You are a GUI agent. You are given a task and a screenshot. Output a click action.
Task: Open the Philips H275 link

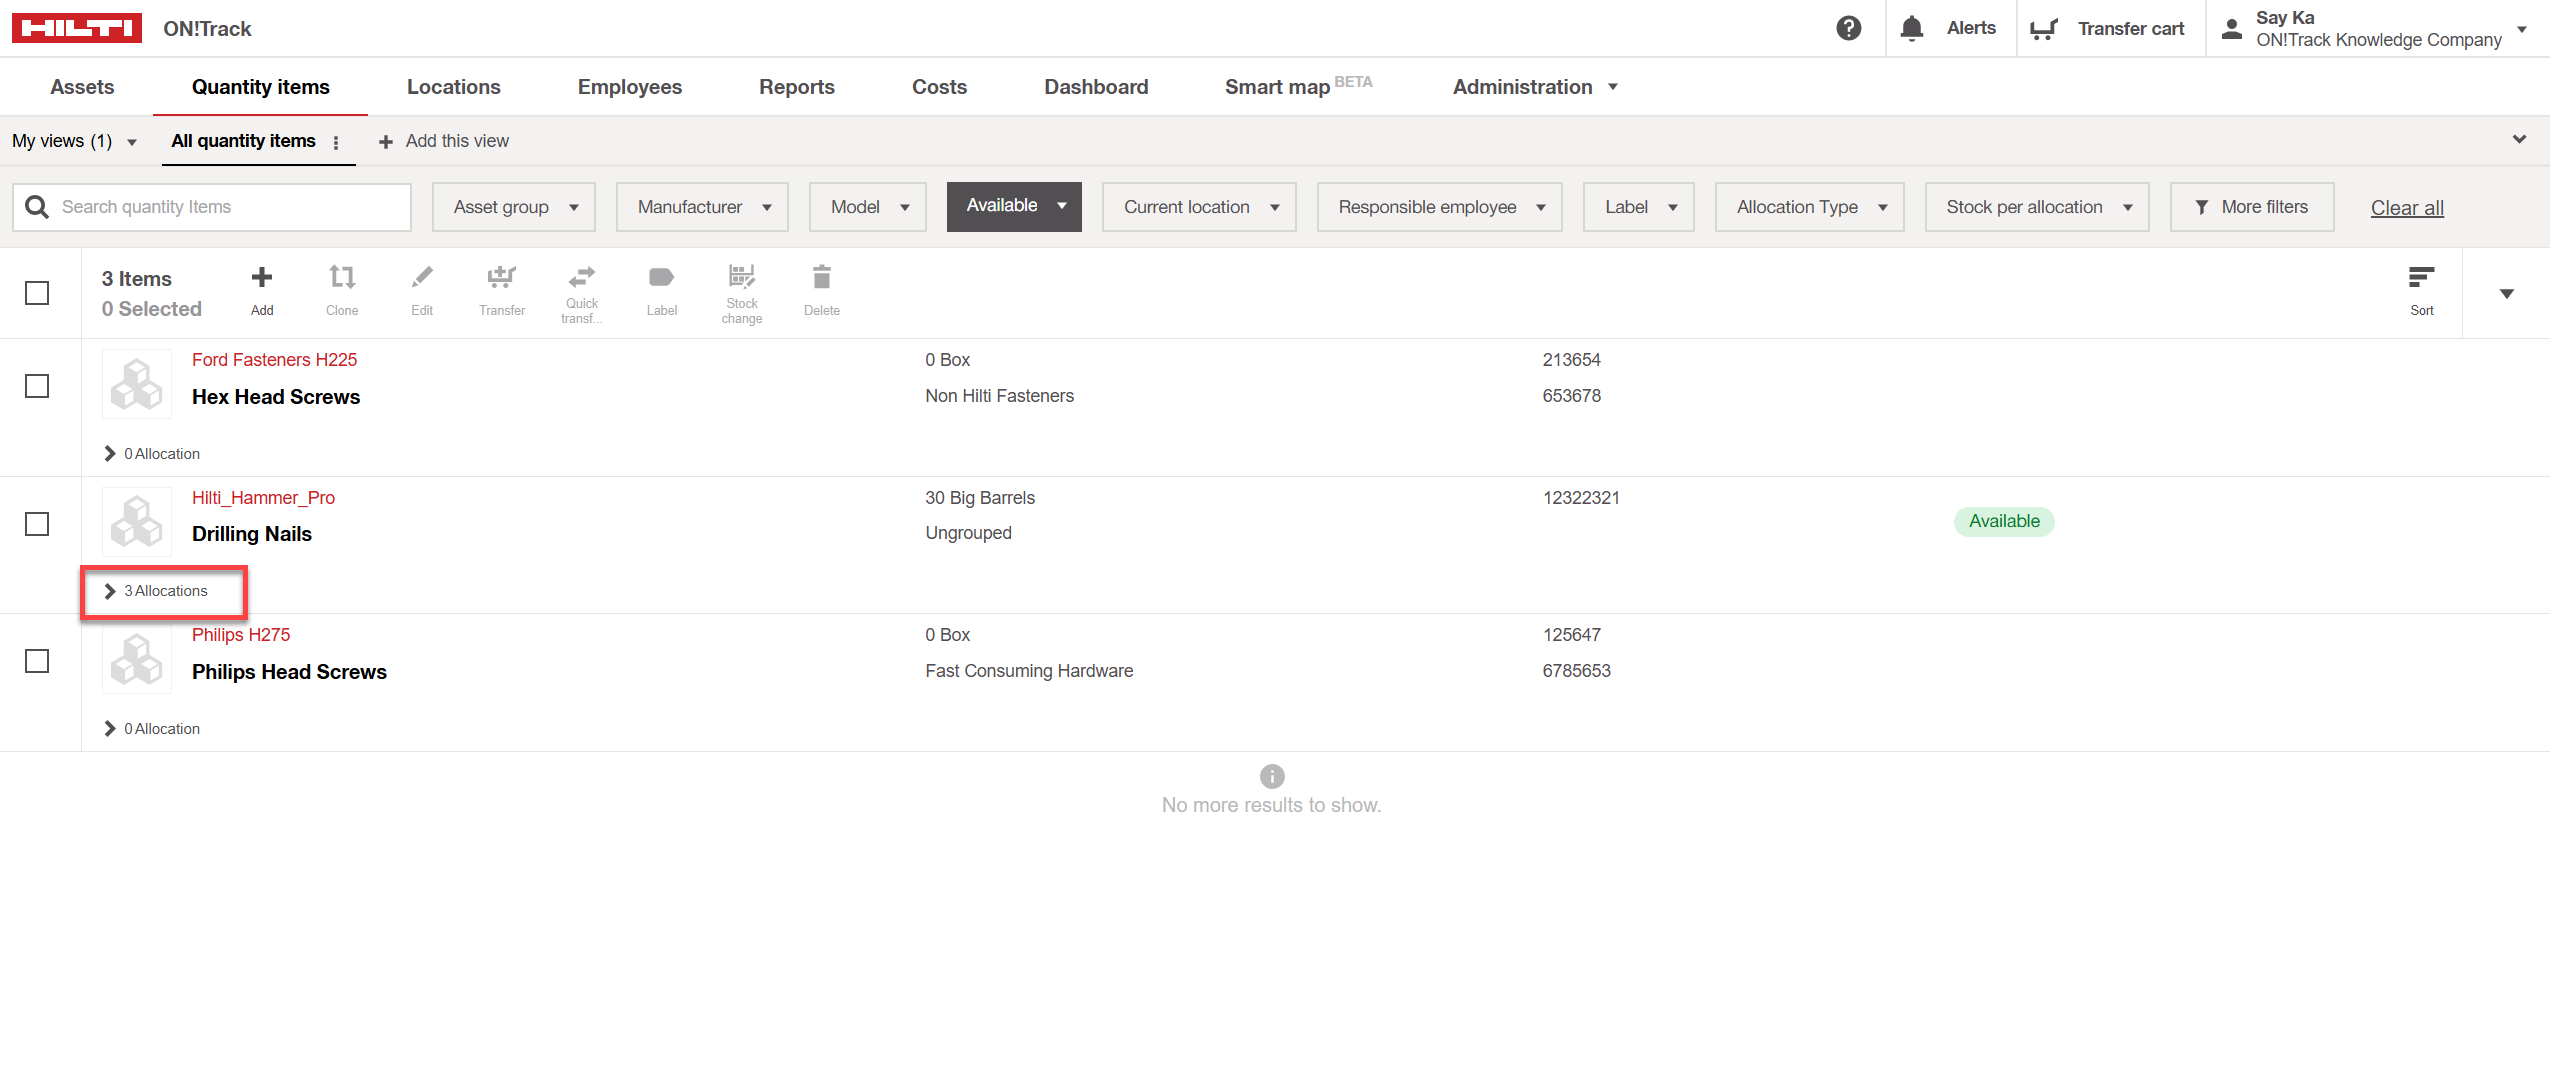[241, 635]
